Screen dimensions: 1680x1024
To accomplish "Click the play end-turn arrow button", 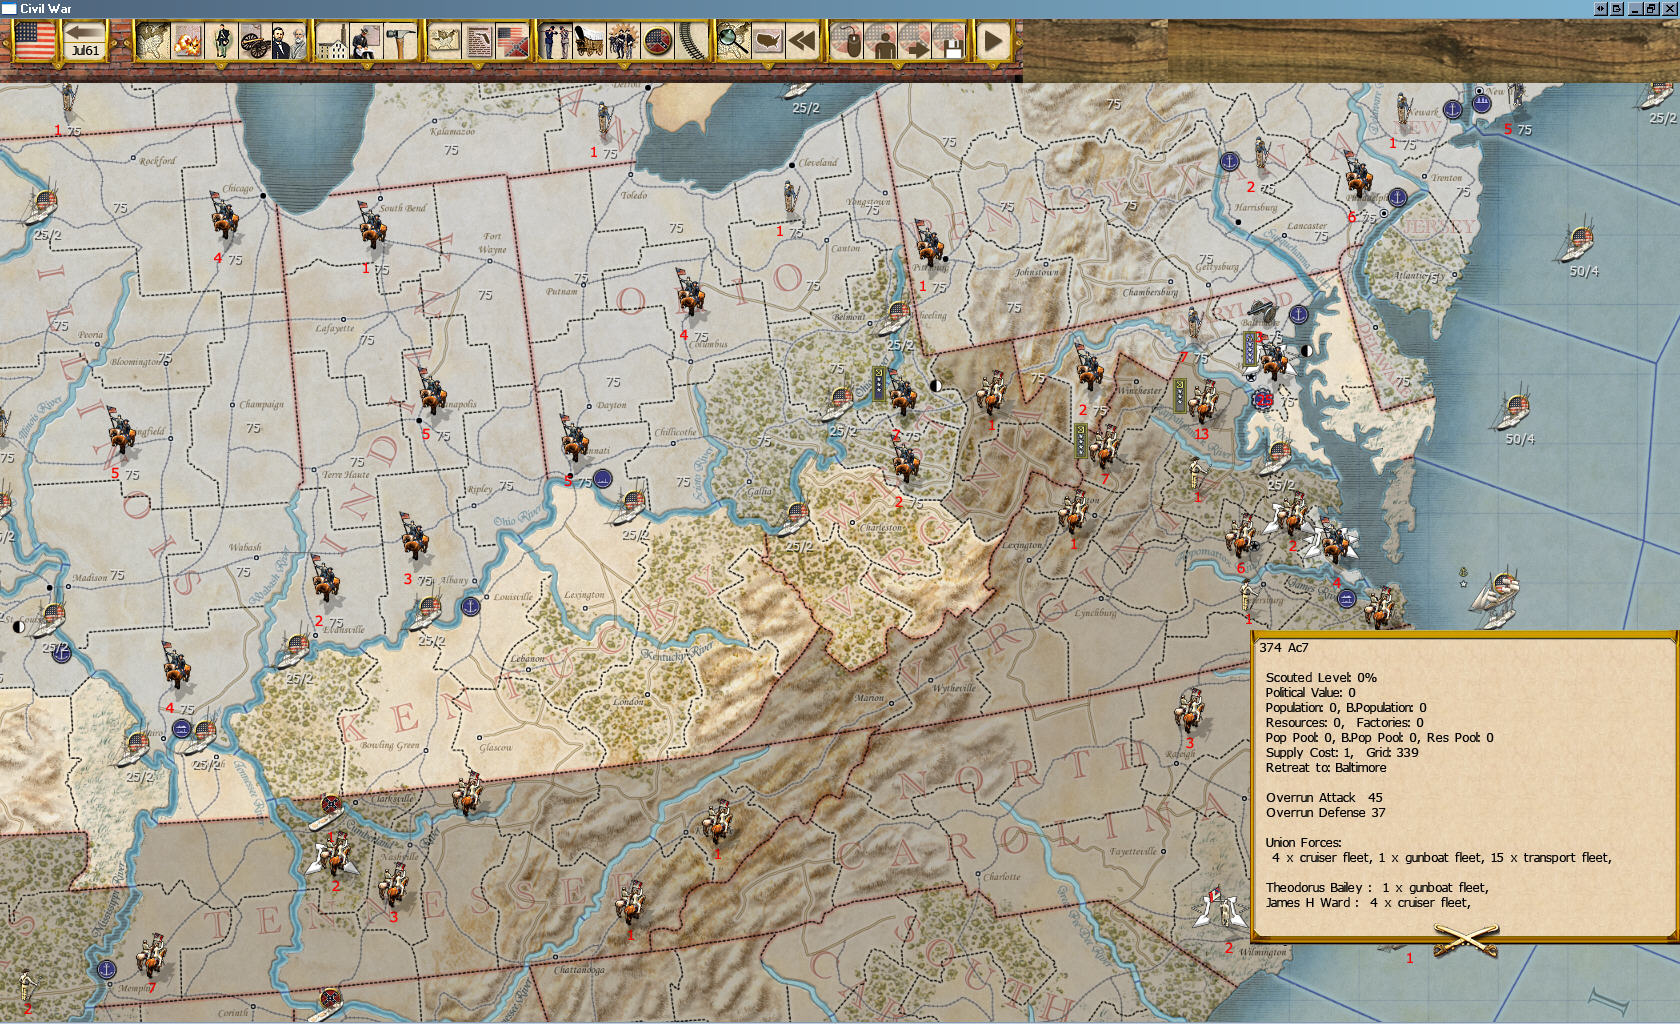I will tap(993, 42).
